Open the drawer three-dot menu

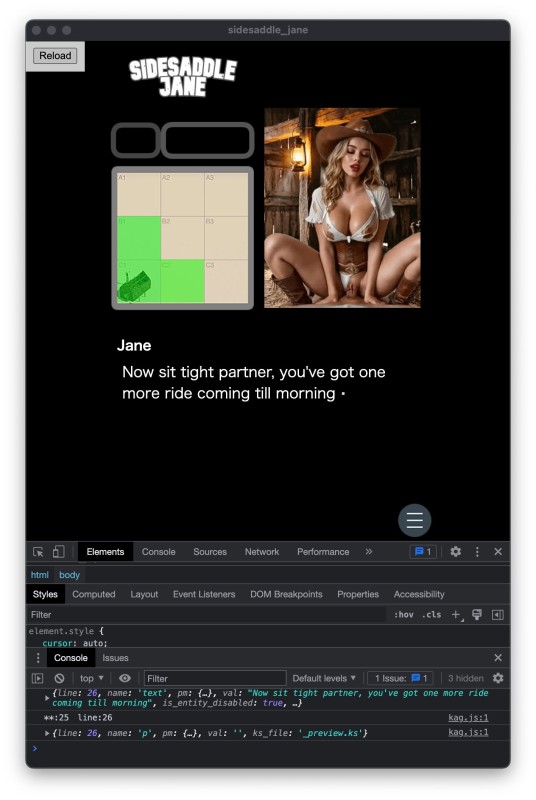point(38,658)
